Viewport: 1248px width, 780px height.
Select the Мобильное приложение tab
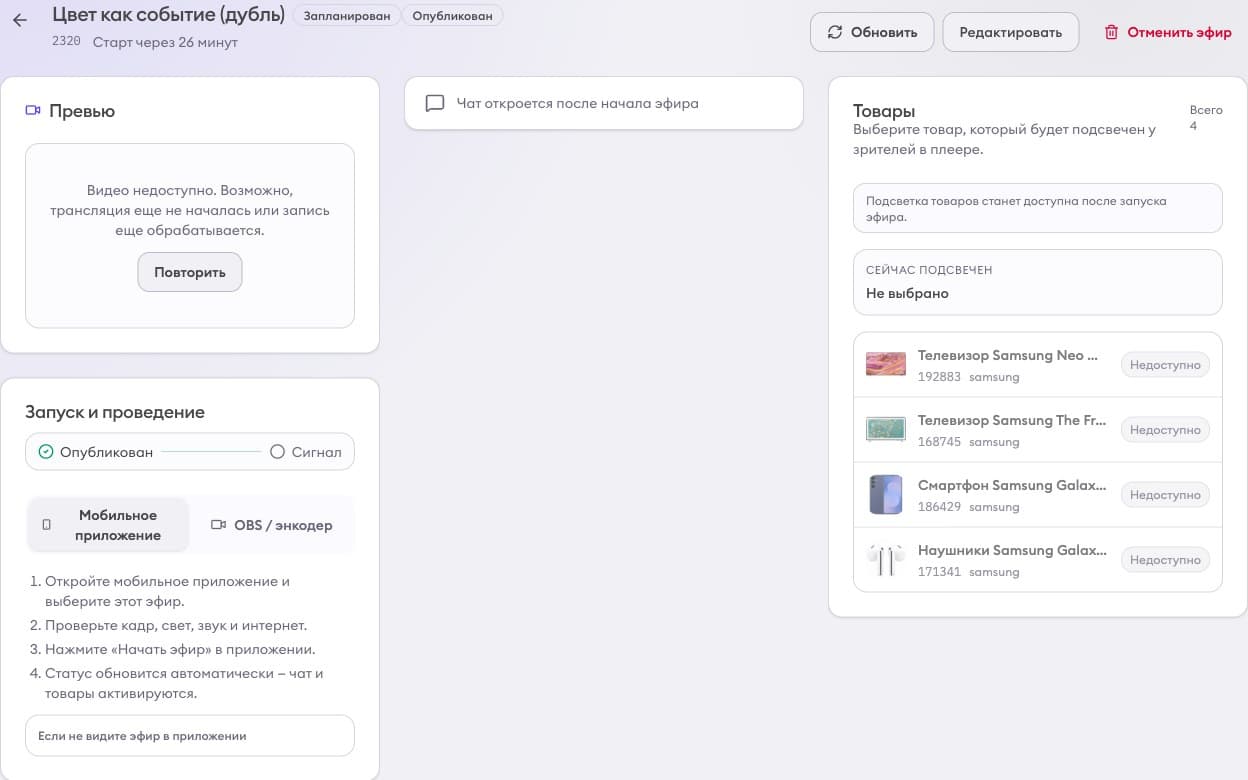click(108, 525)
